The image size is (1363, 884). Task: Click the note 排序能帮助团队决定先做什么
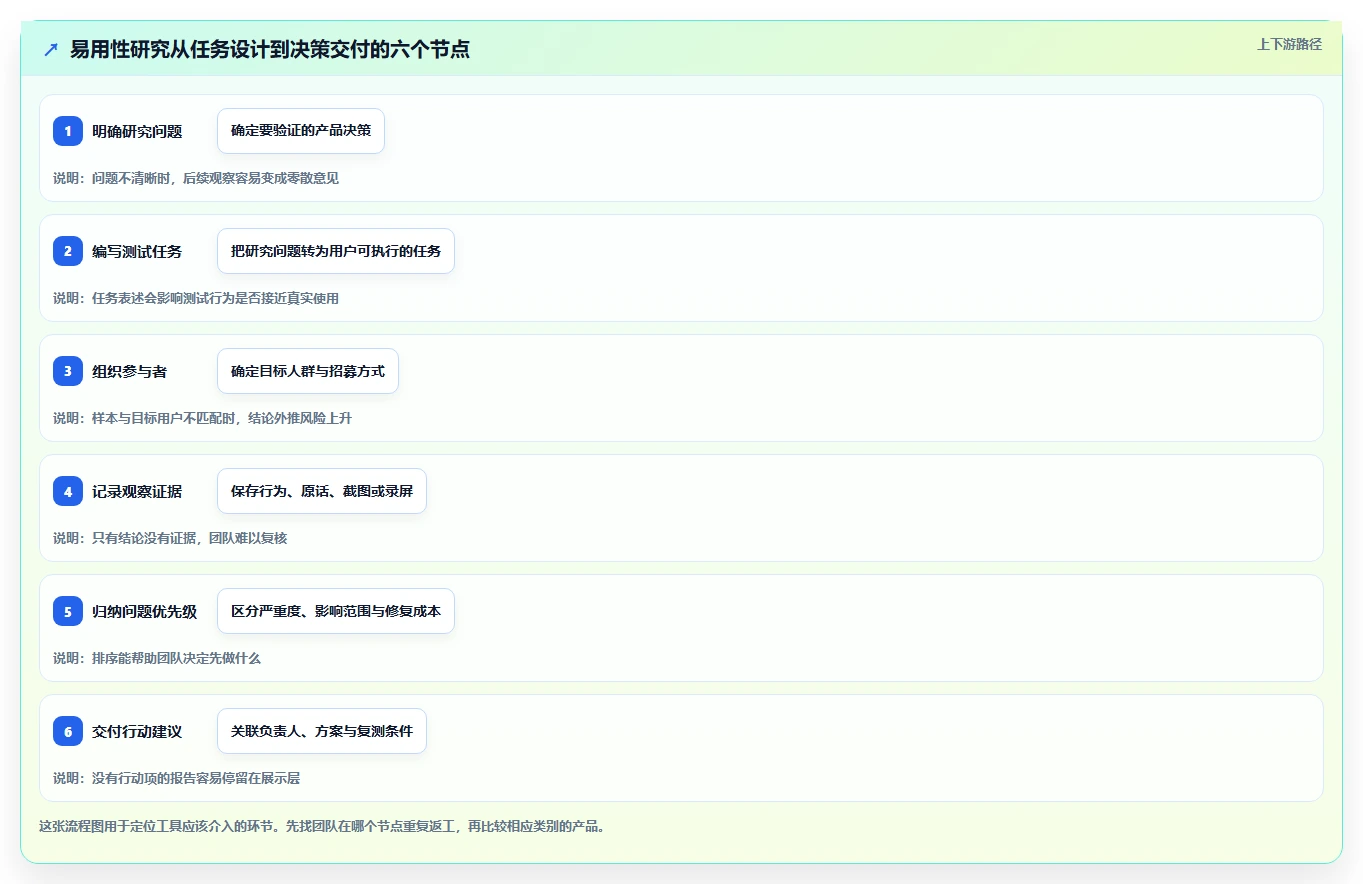pyautogui.click(x=176, y=658)
